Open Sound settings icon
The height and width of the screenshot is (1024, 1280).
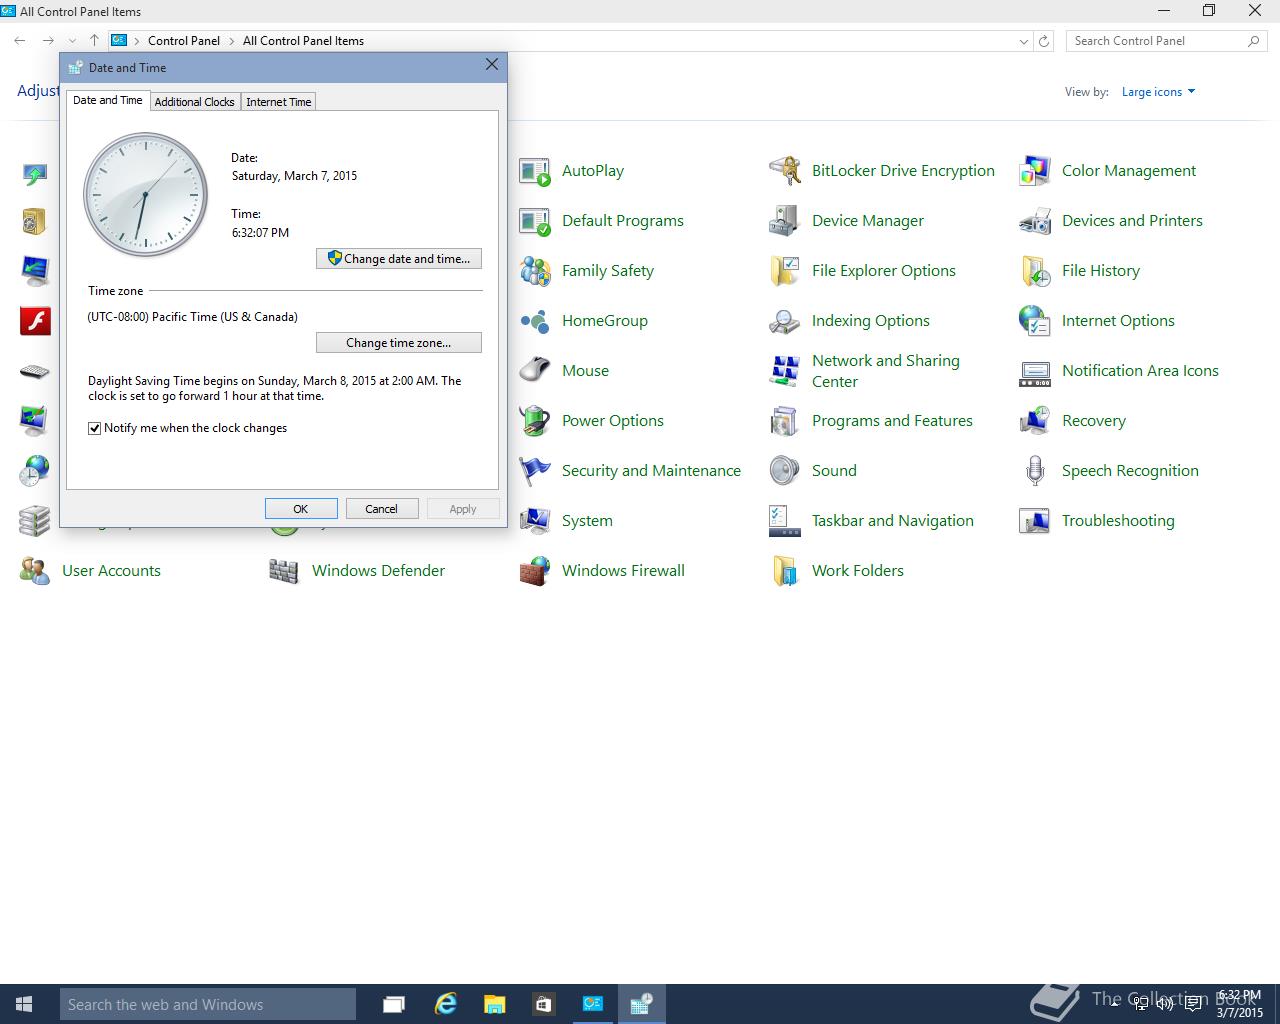point(785,471)
